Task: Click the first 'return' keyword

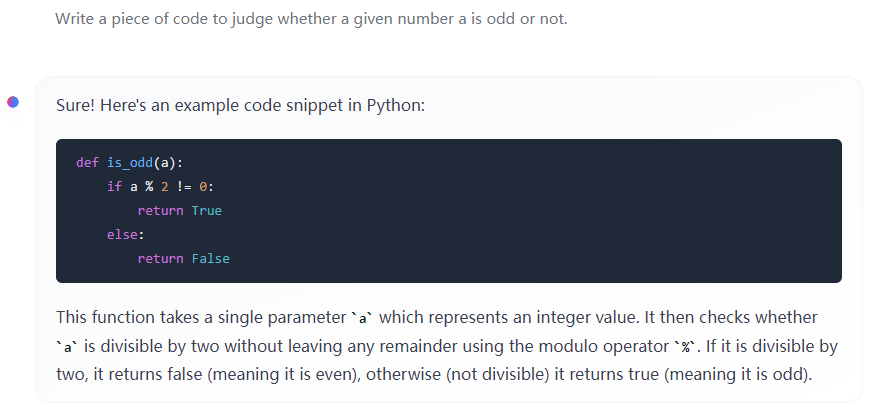Action: [x=161, y=211]
